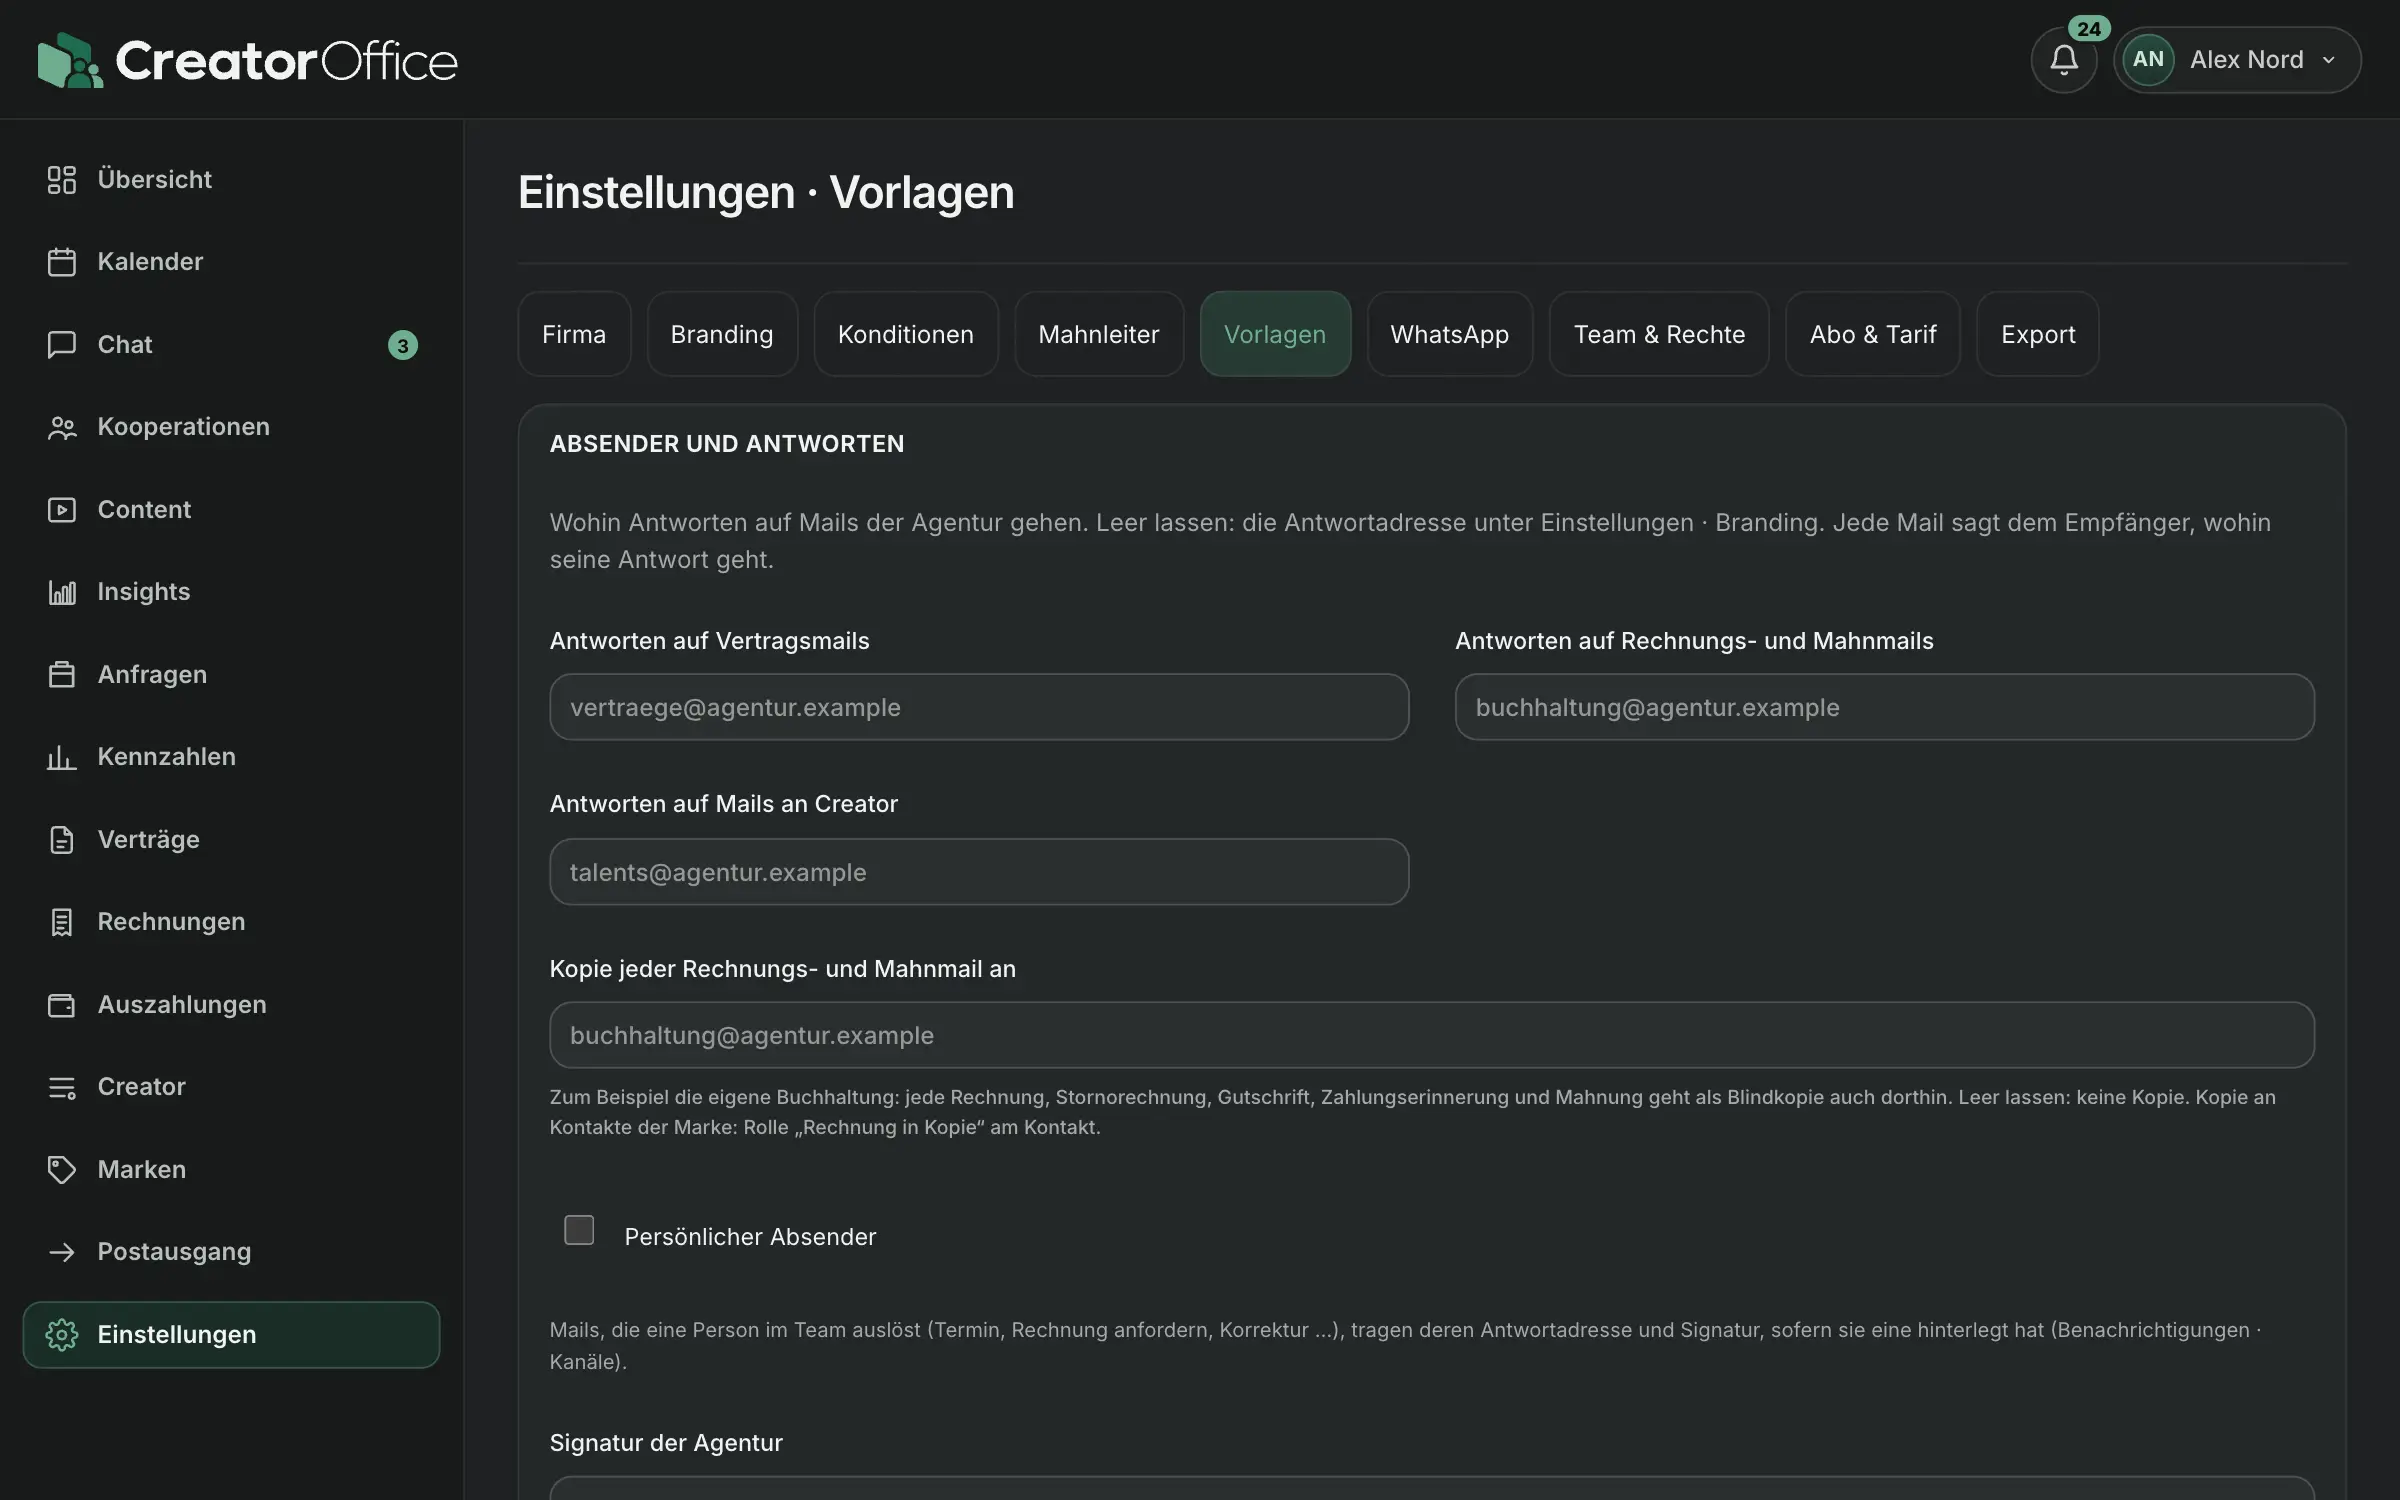Click the Übersicht grid icon
Image resolution: width=2400 pixels, height=1500 pixels.
62,180
